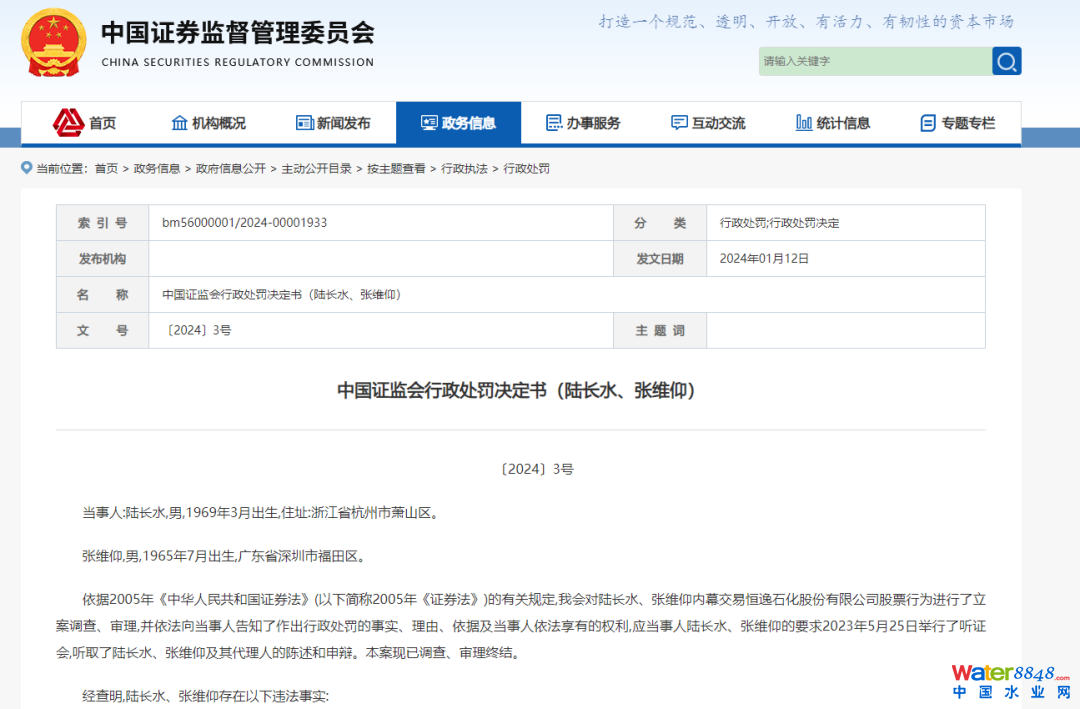Click the 机构概况 building icon
Screen dimensions: 1080x709
180,123
